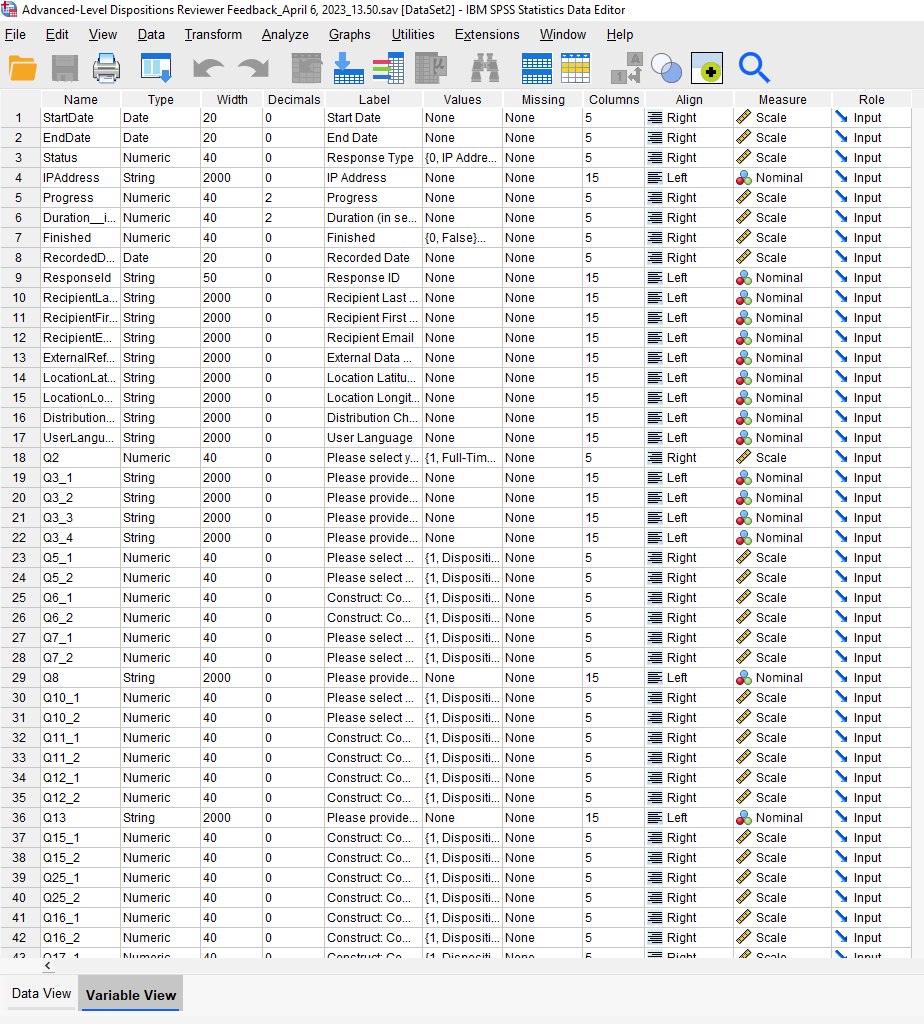Toggle the Value labels toolbar icon
This screenshot has height=1024, width=924.
pos(626,69)
